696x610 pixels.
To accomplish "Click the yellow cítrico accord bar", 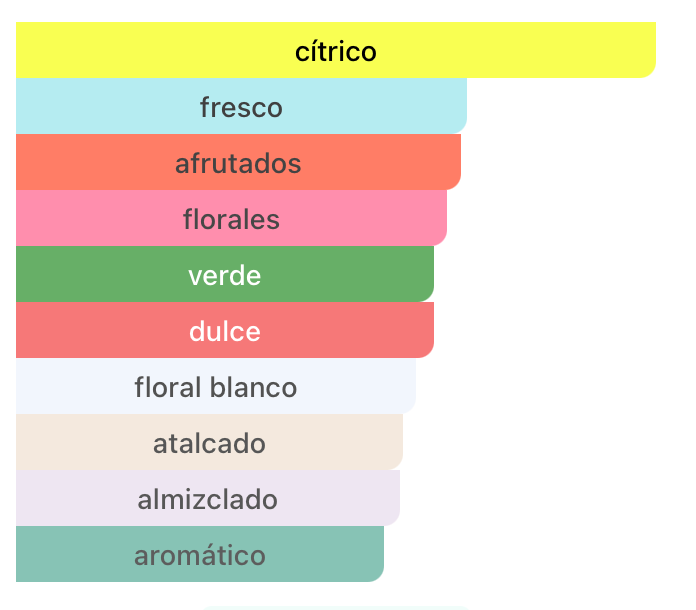I will (336, 50).
